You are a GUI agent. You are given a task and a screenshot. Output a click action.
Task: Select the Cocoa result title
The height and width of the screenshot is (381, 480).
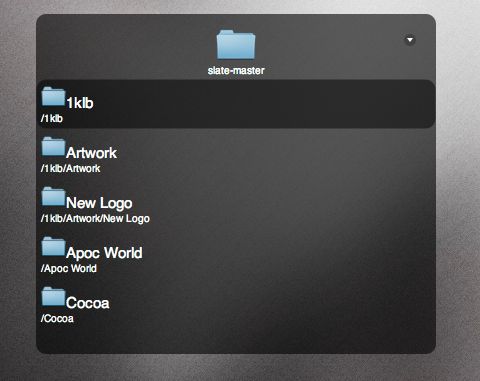tap(88, 303)
